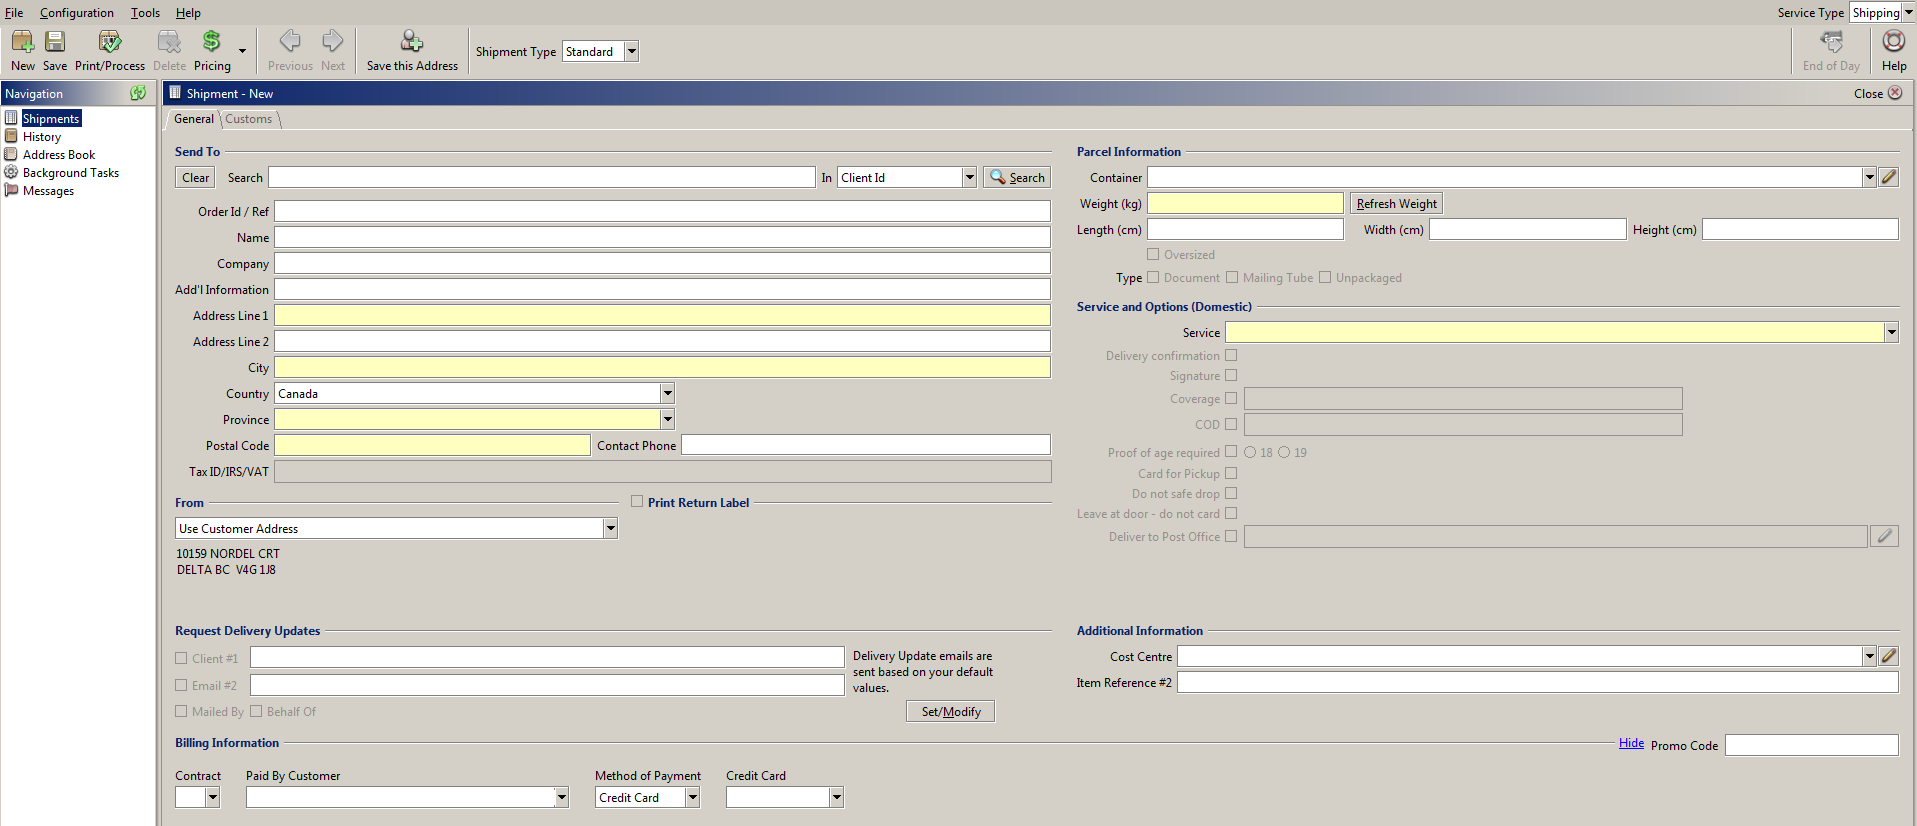
Task: Click the Pricing dollar icon
Action: (x=211, y=41)
